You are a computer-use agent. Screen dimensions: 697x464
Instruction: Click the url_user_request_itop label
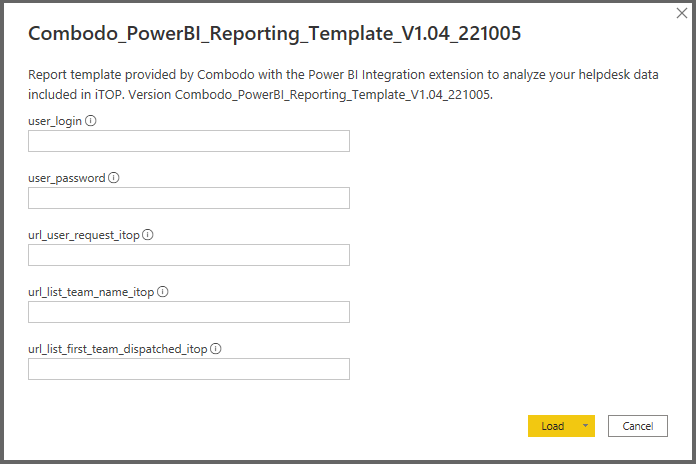click(84, 235)
